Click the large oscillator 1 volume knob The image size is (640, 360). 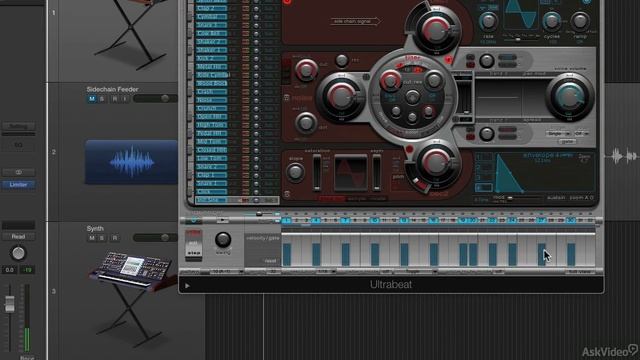click(x=436, y=29)
